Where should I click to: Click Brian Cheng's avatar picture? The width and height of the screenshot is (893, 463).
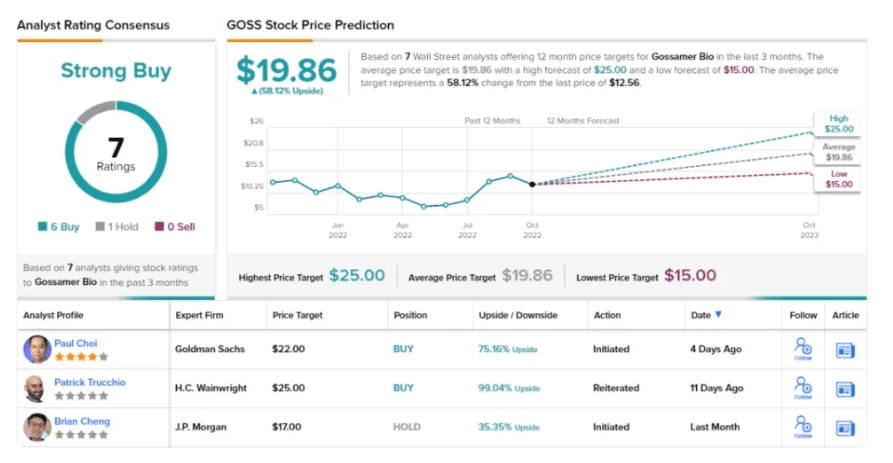pos(37,426)
